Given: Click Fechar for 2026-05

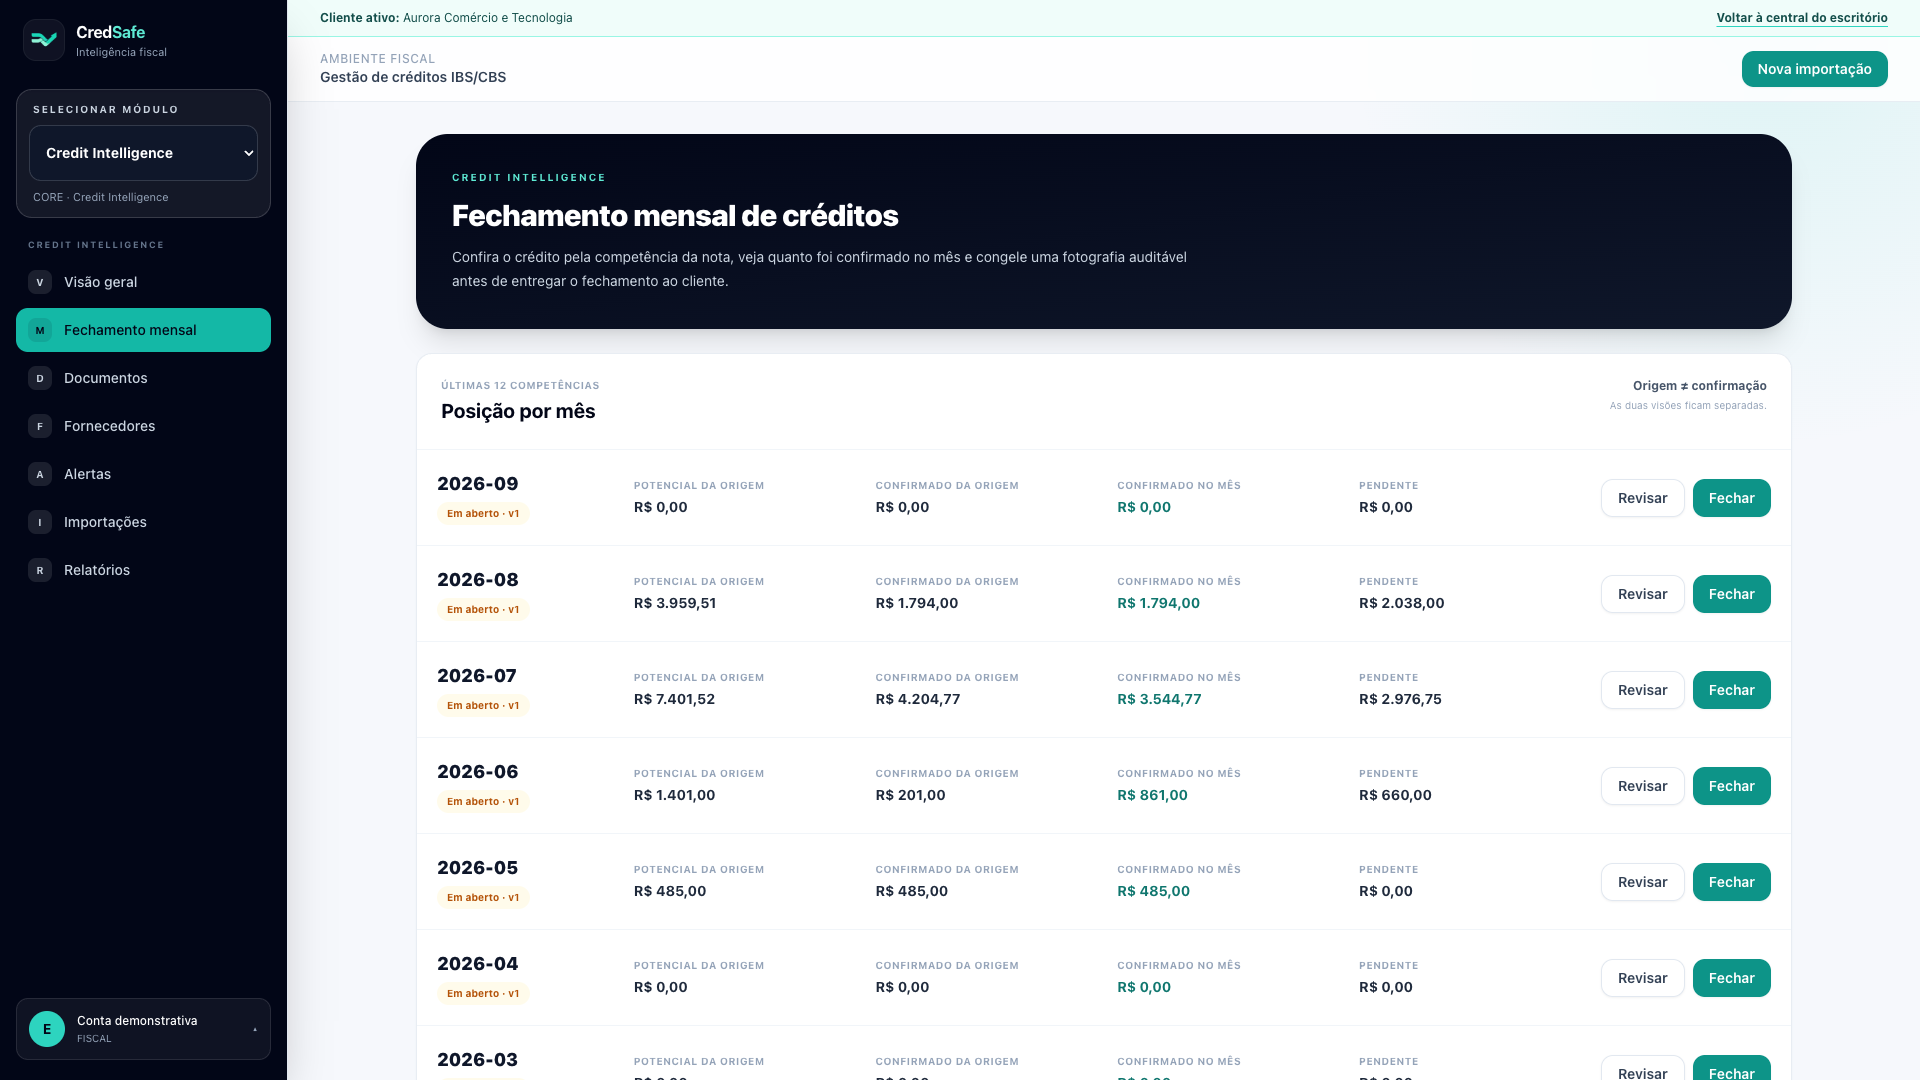Looking at the screenshot, I should 1731,882.
